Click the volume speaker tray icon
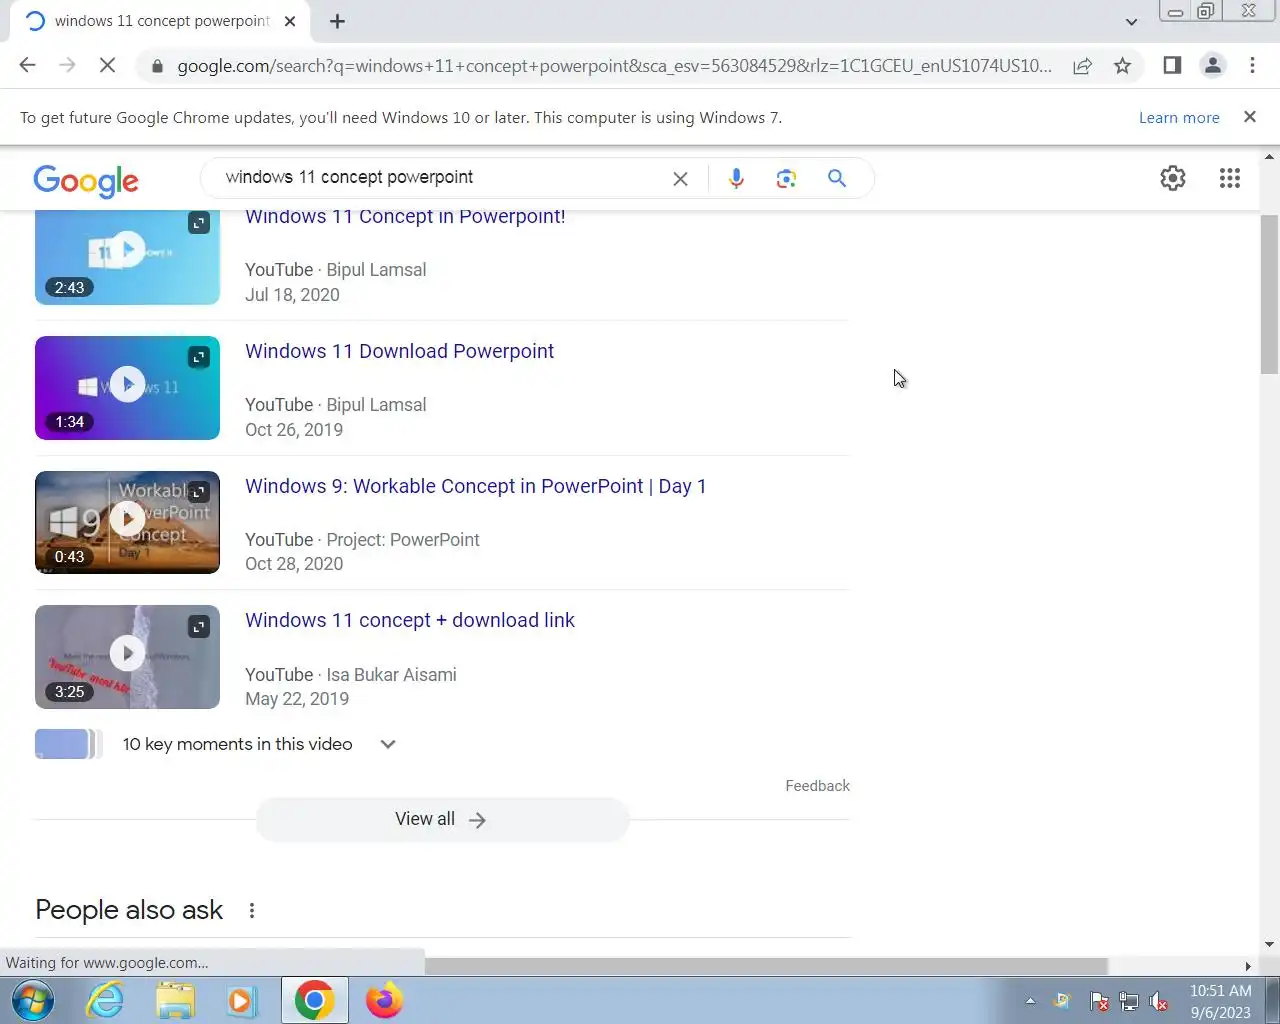 coord(1159,1001)
